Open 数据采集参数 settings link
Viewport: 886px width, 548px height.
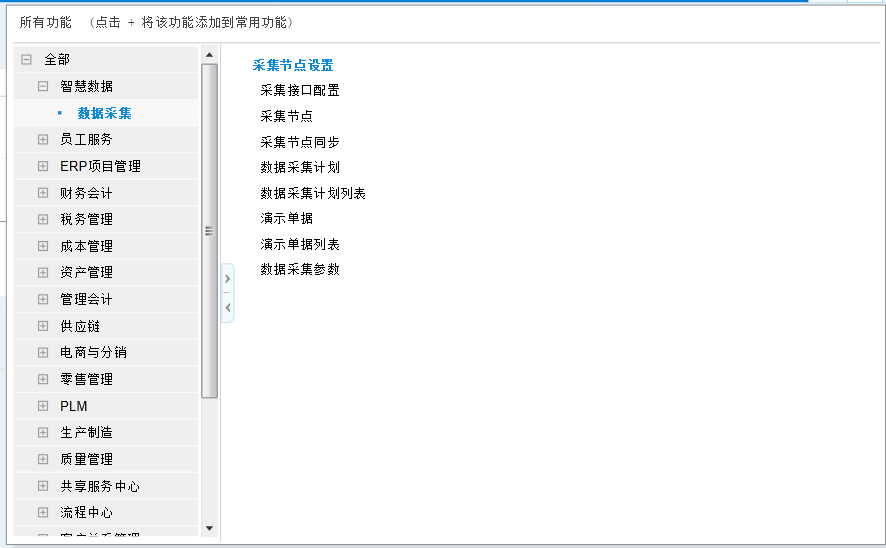299,269
